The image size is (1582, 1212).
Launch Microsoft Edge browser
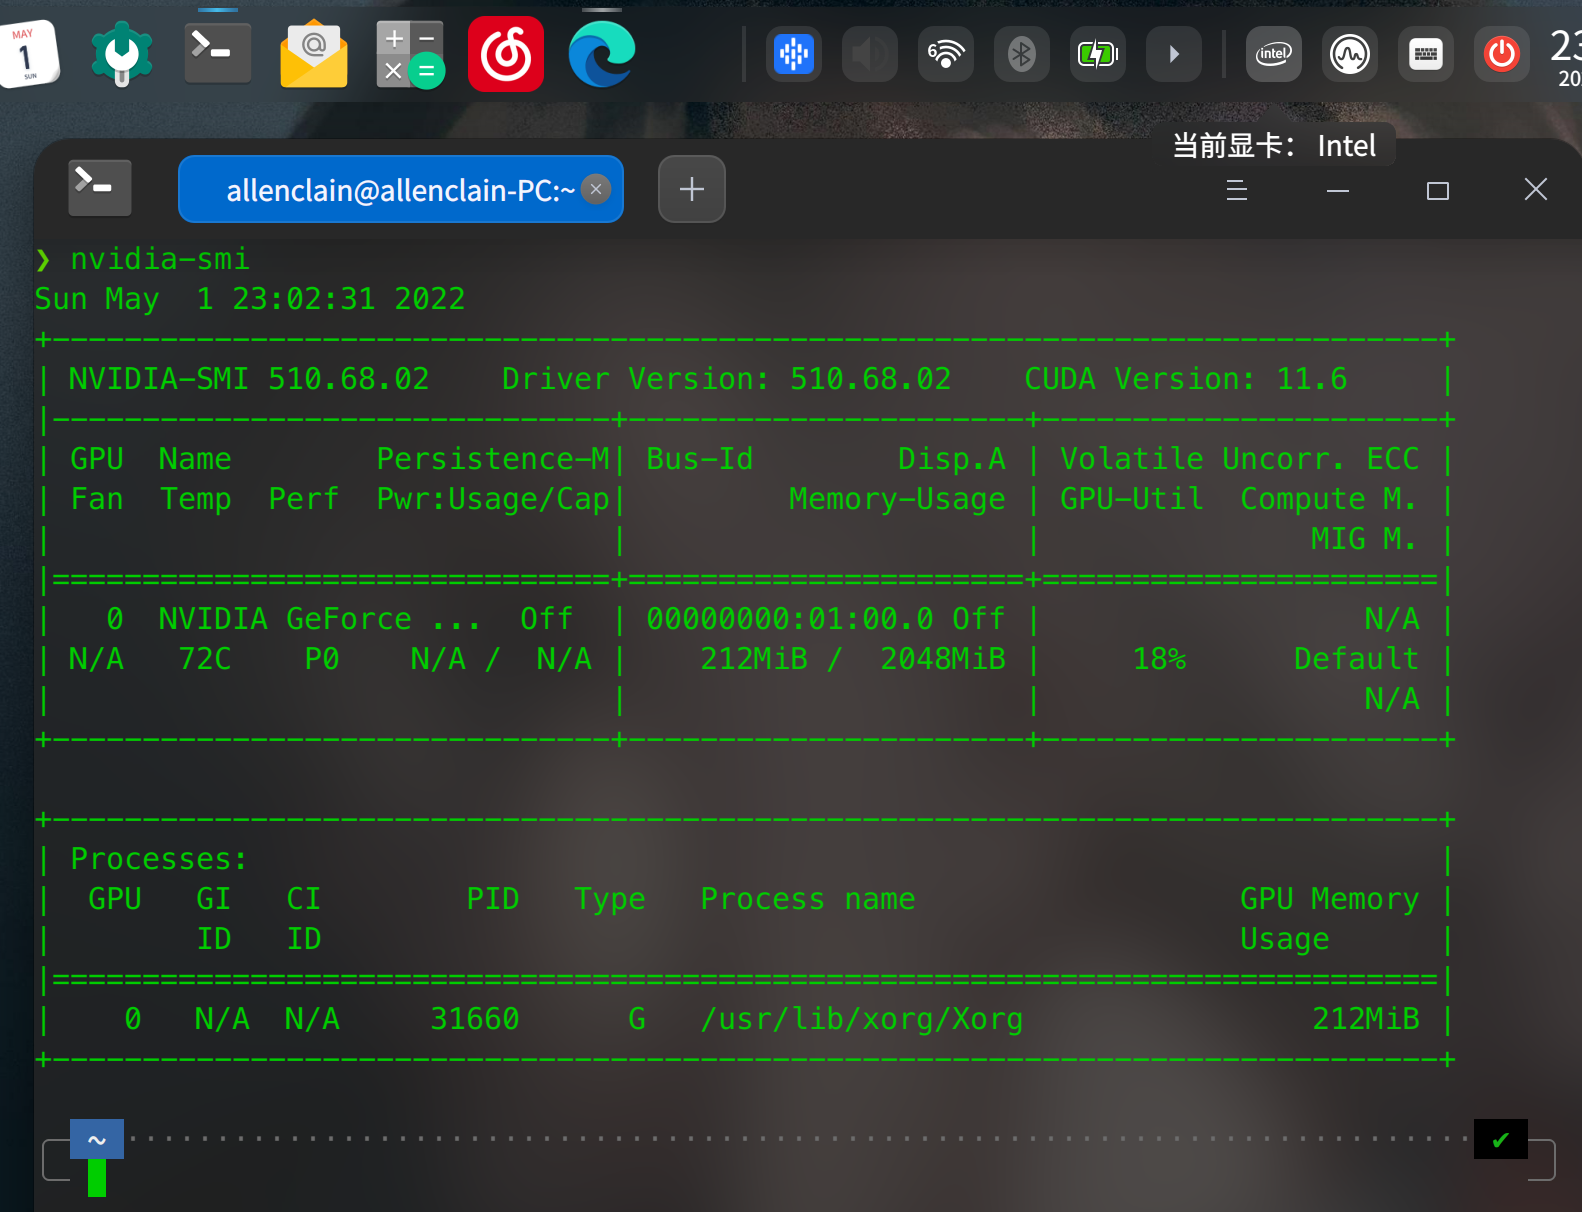[602, 54]
